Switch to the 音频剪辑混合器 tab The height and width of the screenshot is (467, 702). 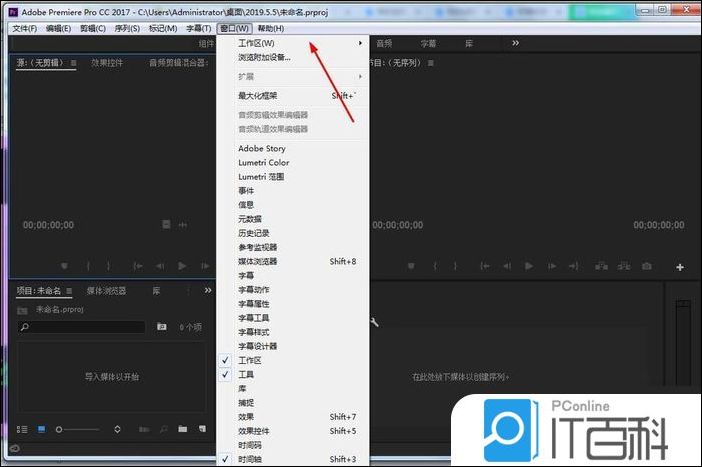(178, 63)
